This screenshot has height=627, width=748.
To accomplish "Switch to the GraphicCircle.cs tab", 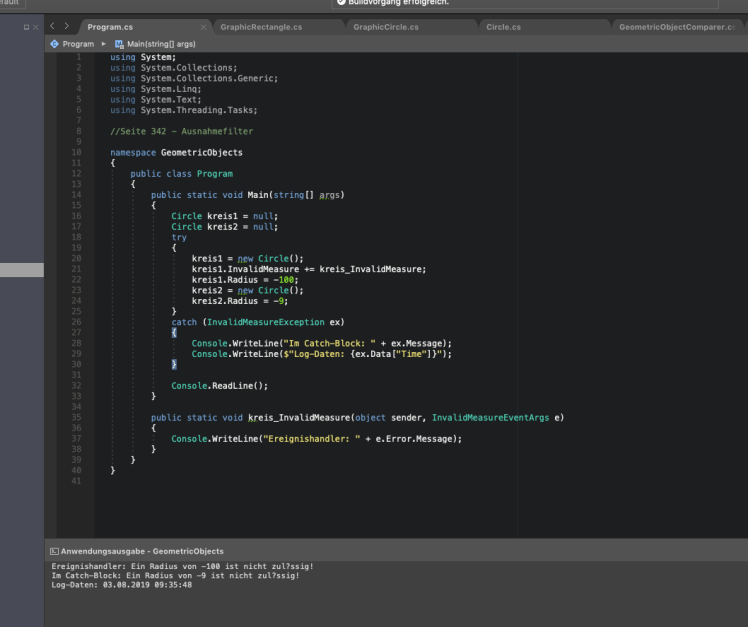I will tap(386, 27).
